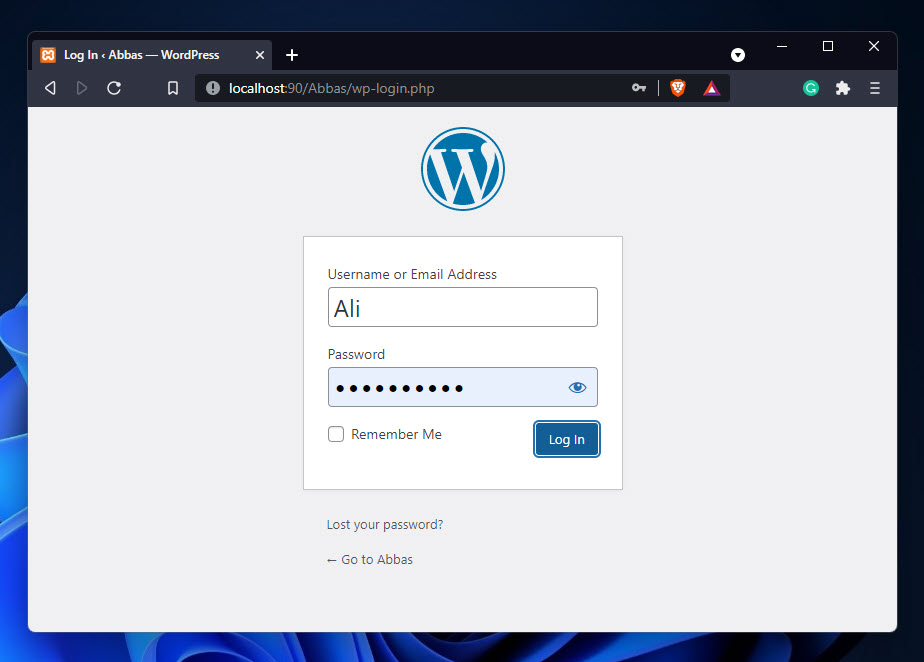
Task: Minimize the browser window
Action: (782, 46)
